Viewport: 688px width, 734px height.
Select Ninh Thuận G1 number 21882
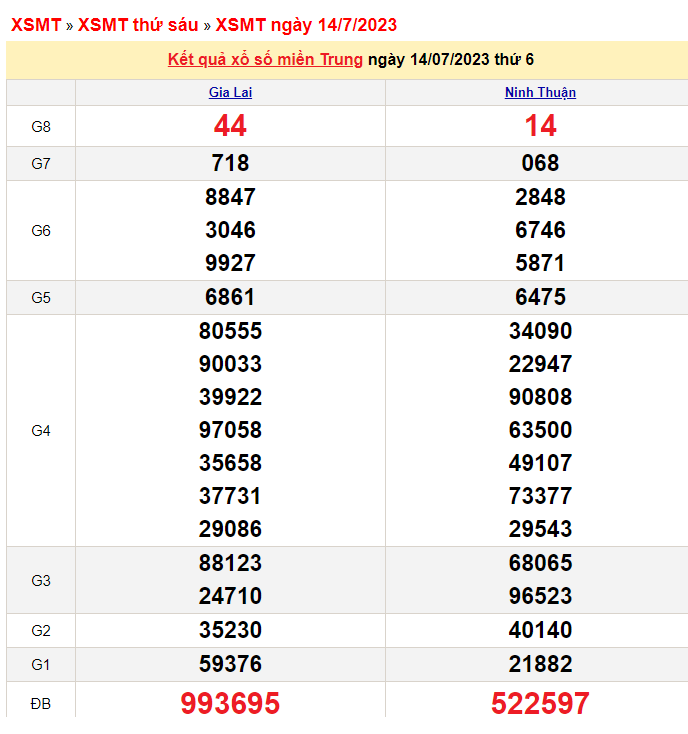pos(540,664)
